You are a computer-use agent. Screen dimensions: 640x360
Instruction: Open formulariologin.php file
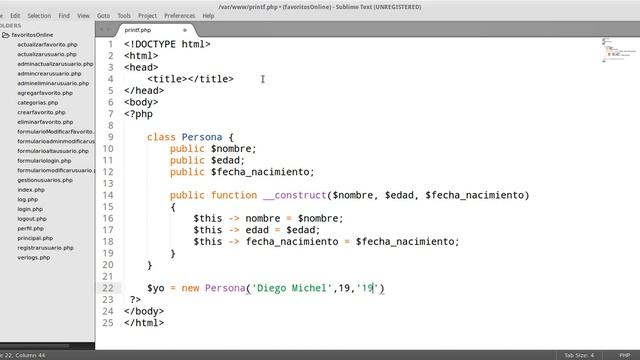[x=44, y=161]
